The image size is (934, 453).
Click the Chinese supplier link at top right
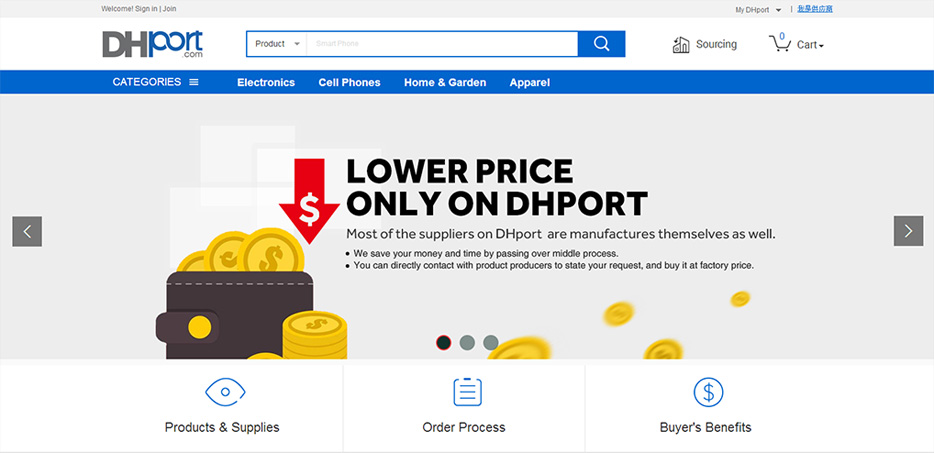tap(815, 9)
